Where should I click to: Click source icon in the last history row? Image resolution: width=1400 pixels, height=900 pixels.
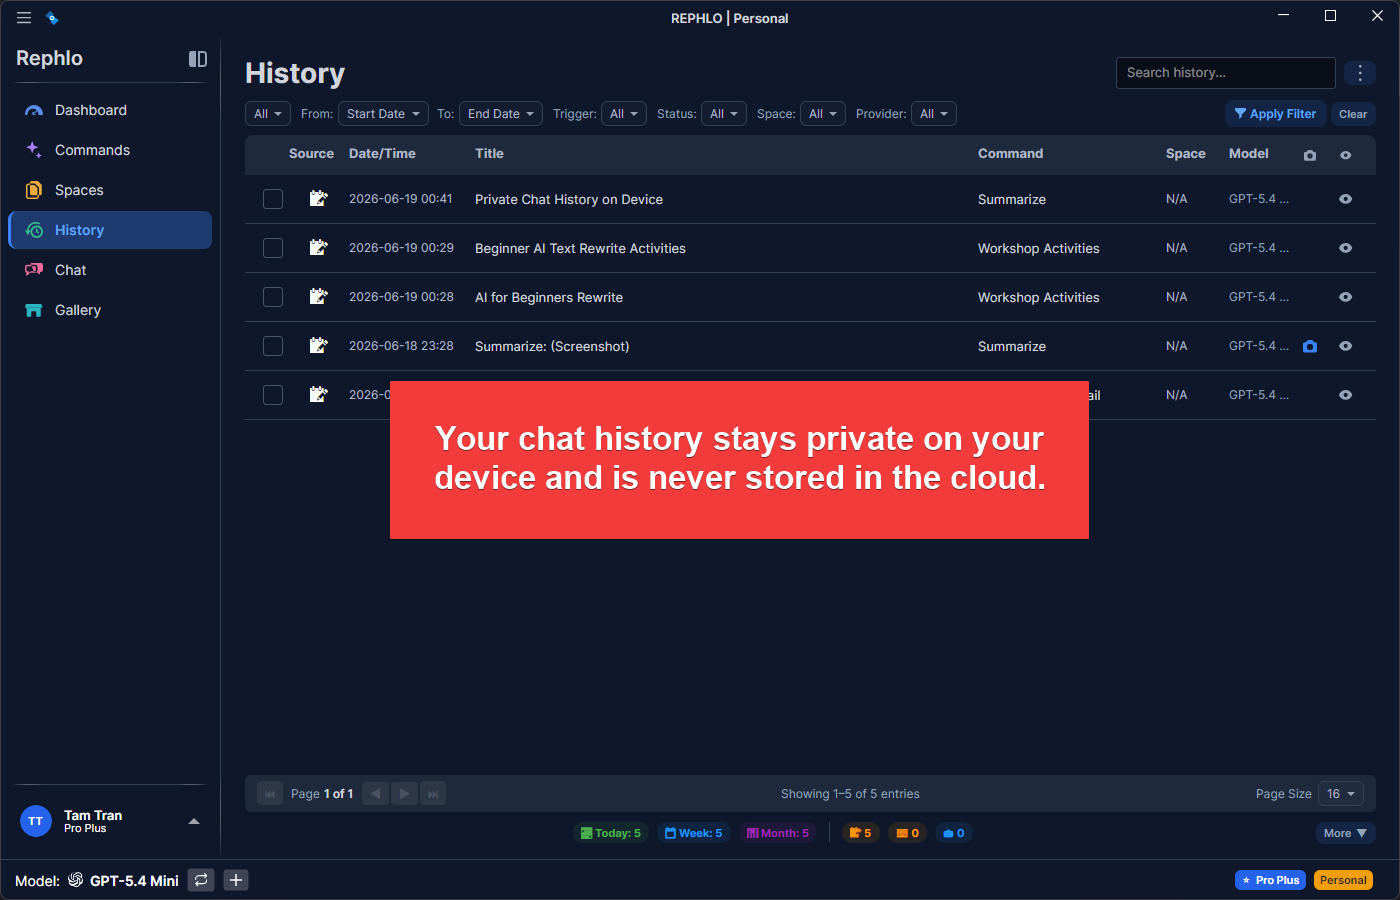pos(318,394)
